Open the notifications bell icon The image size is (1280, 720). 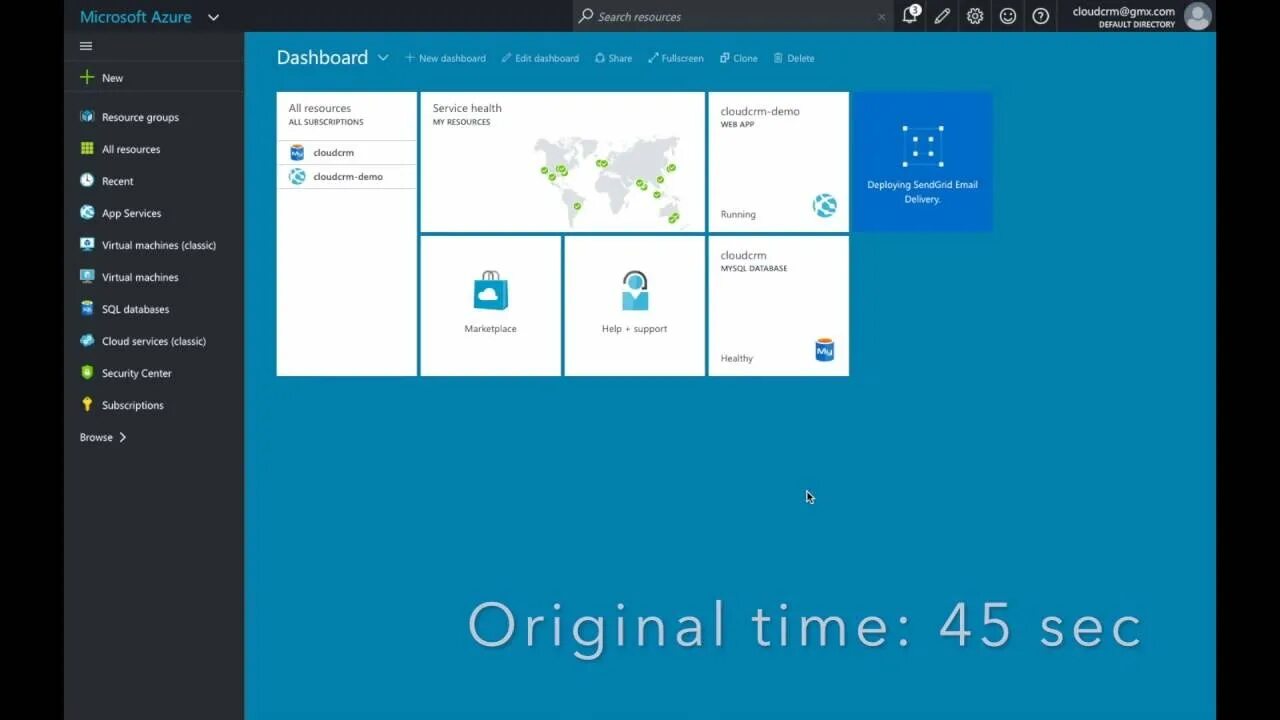(910, 16)
